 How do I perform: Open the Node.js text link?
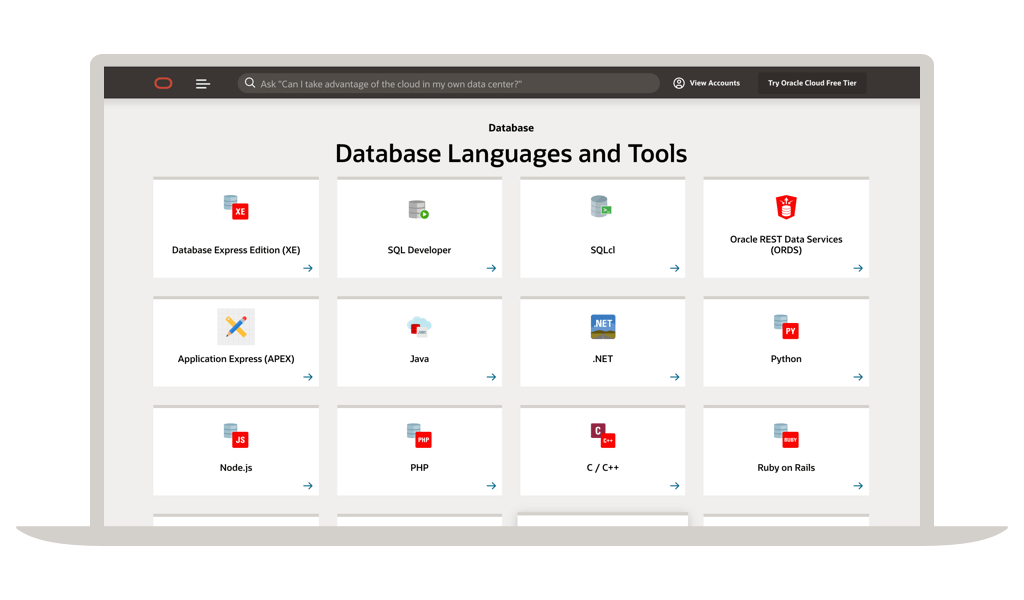click(236, 467)
